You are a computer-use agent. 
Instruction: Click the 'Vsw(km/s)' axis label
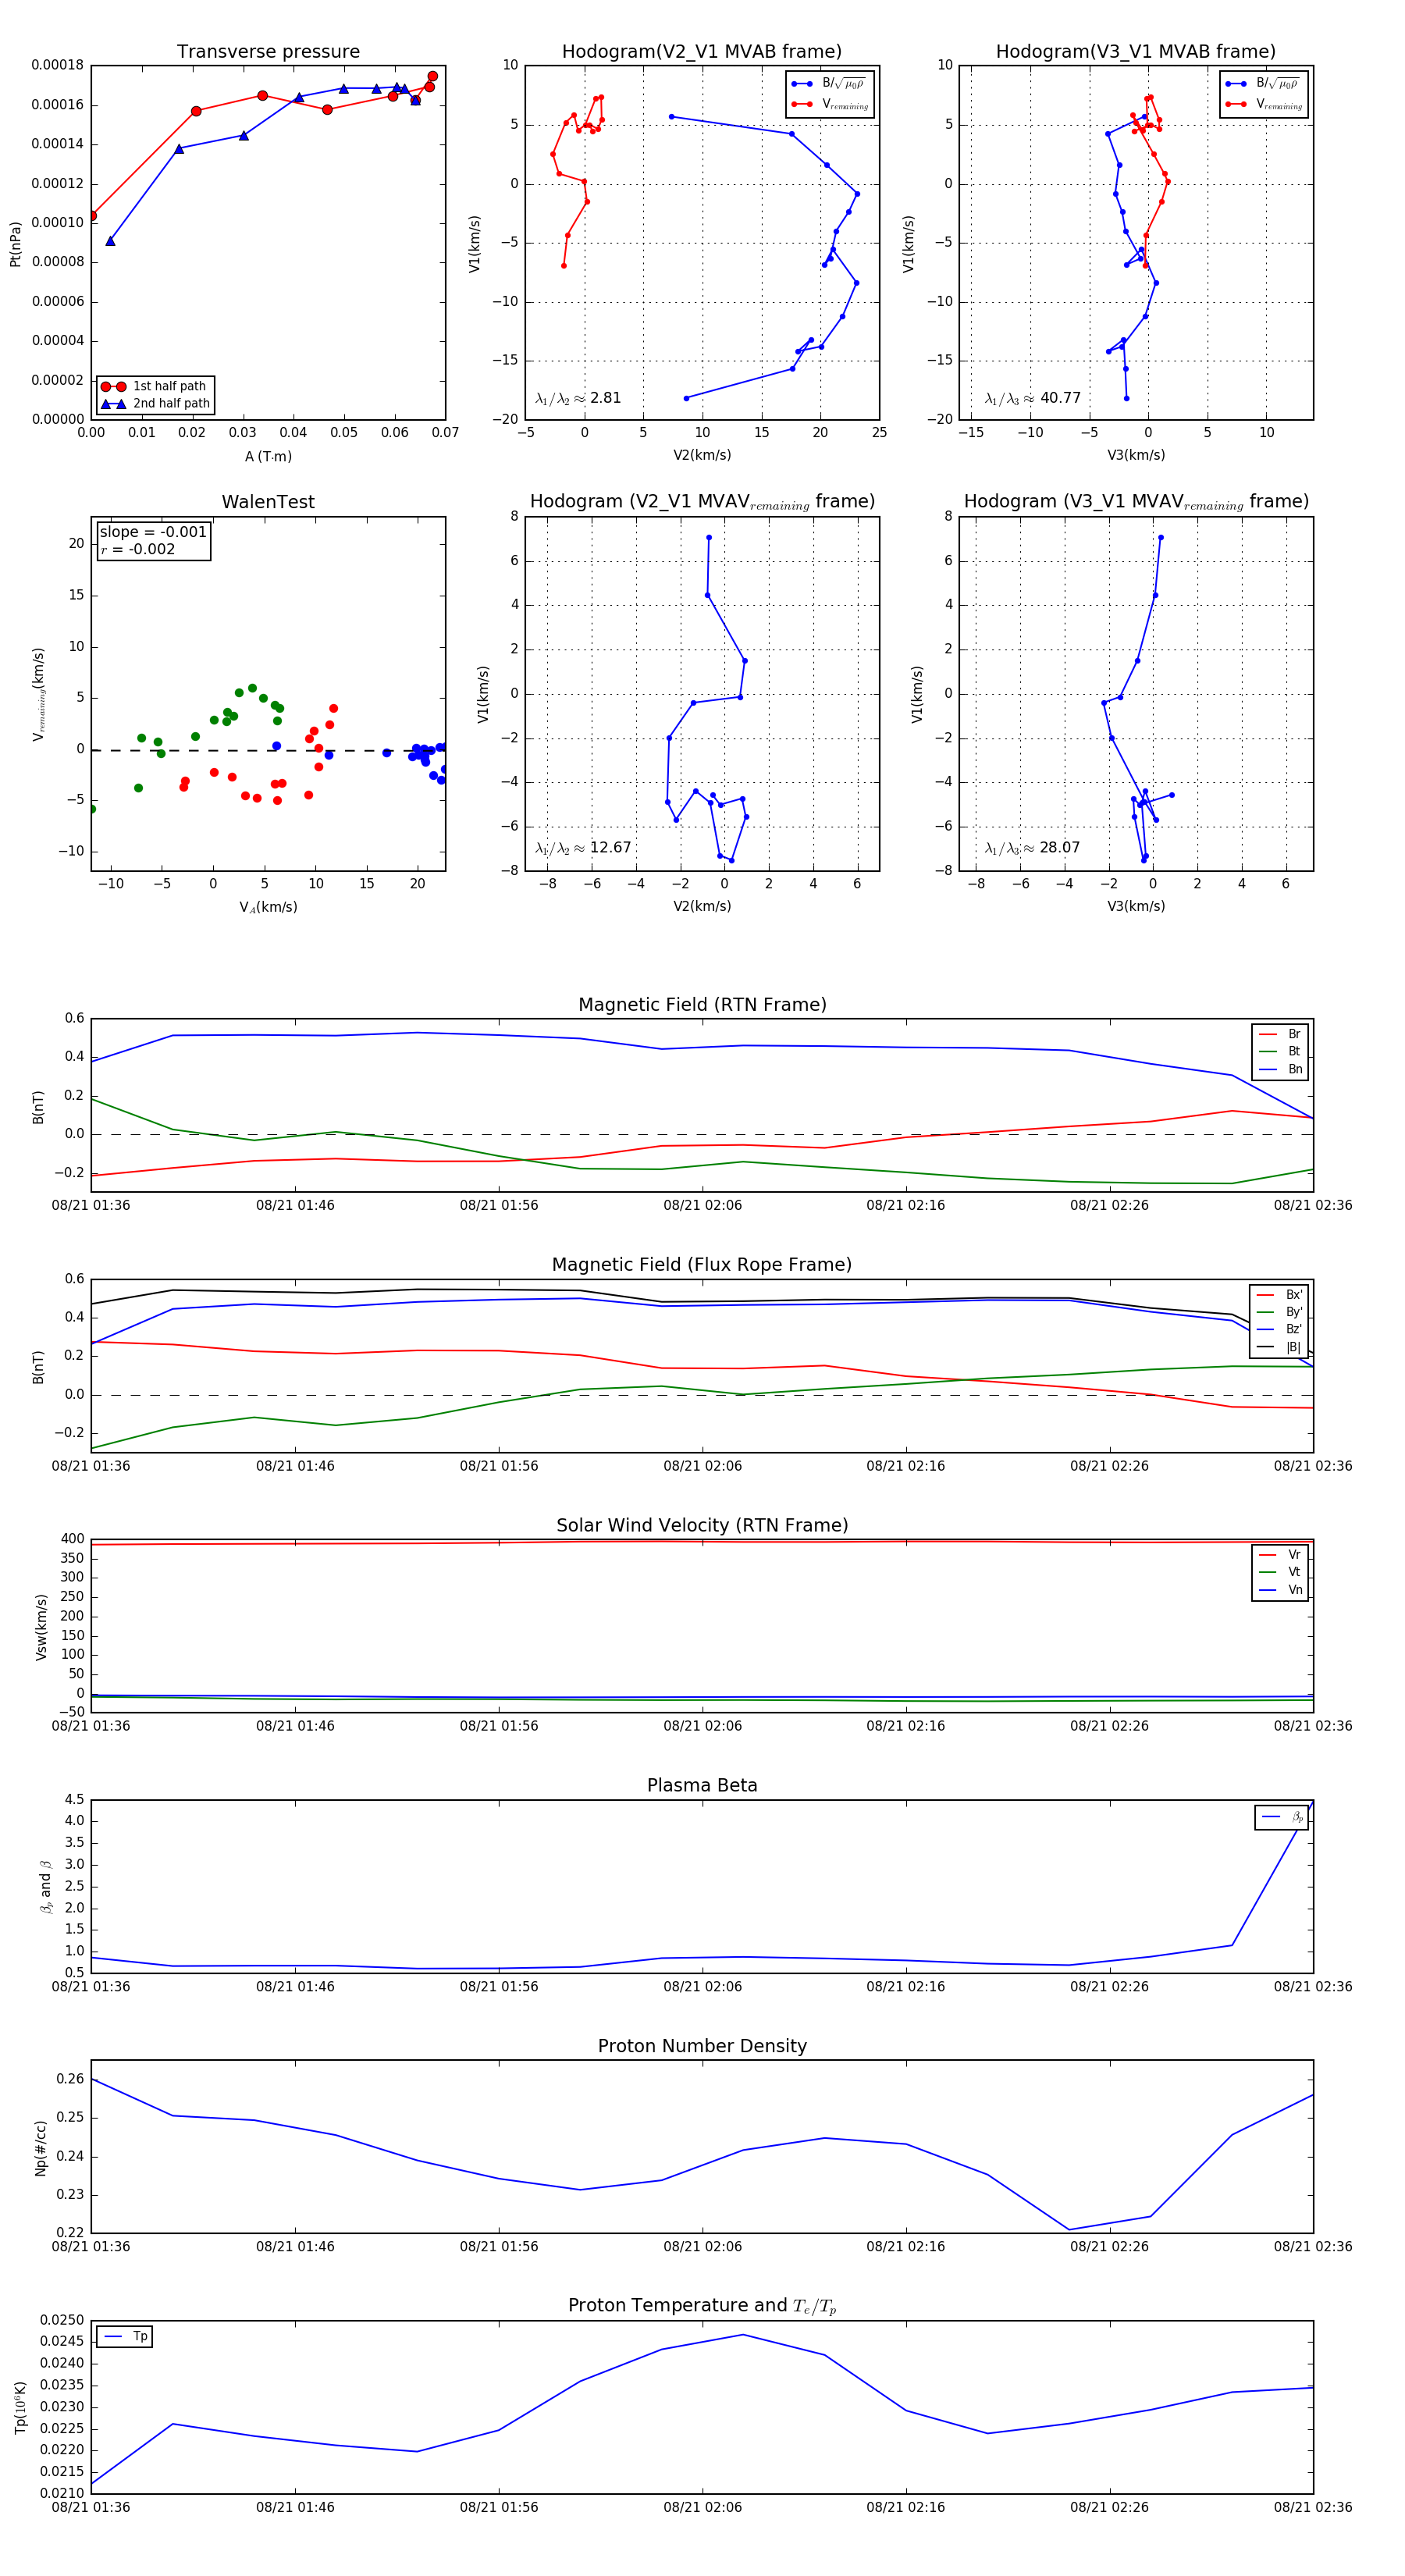(41, 1627)
